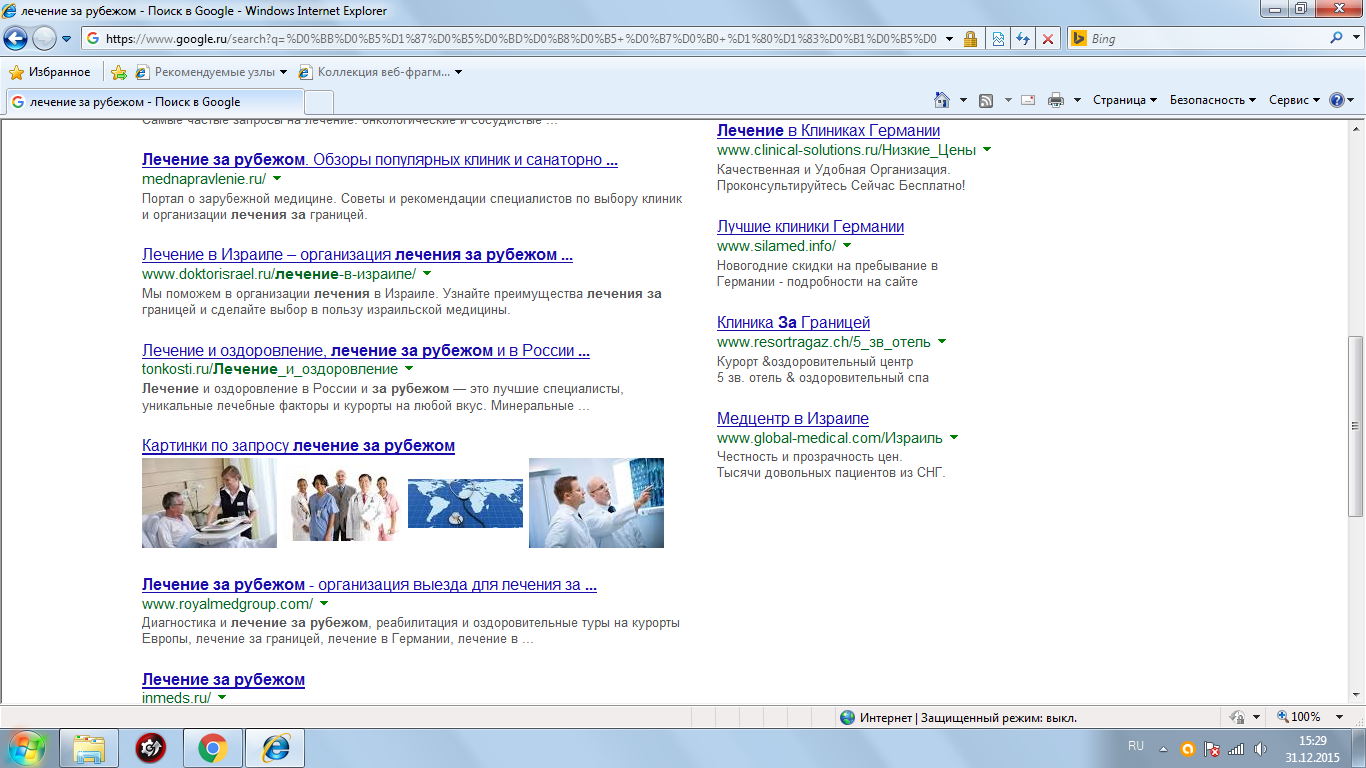
Task: Click the volume speaker tray icon
Action: (1260, 748)
